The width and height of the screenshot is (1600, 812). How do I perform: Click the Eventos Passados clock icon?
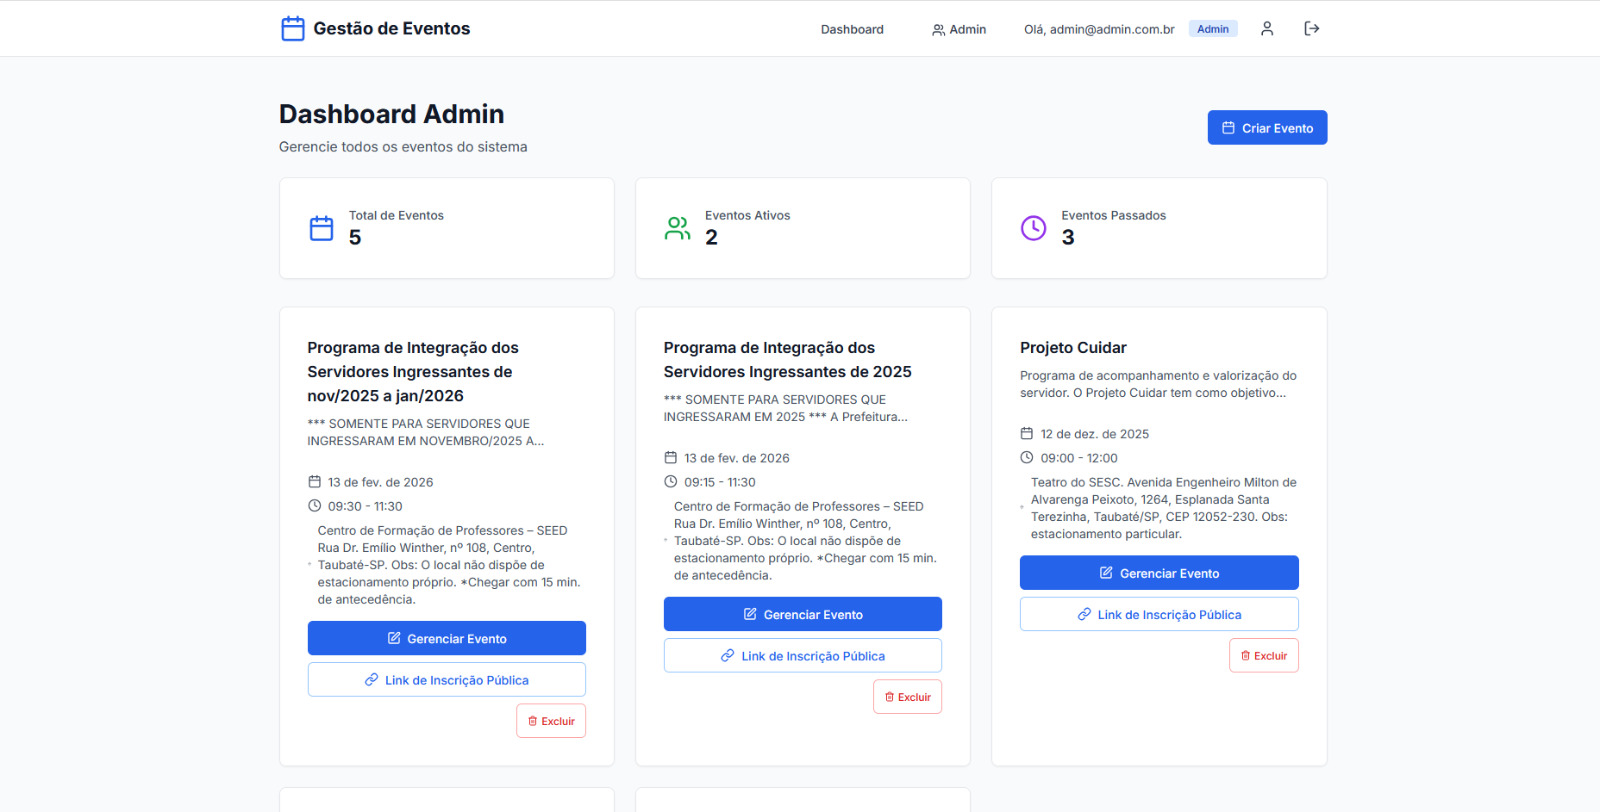click(1033, 228)
